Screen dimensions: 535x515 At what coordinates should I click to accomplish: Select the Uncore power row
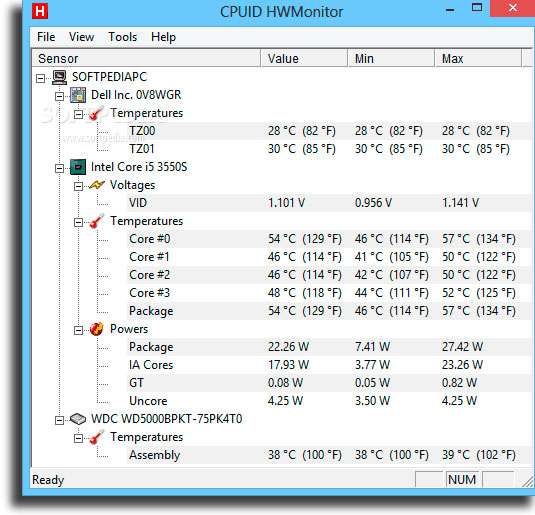click(x=329, y=401)
